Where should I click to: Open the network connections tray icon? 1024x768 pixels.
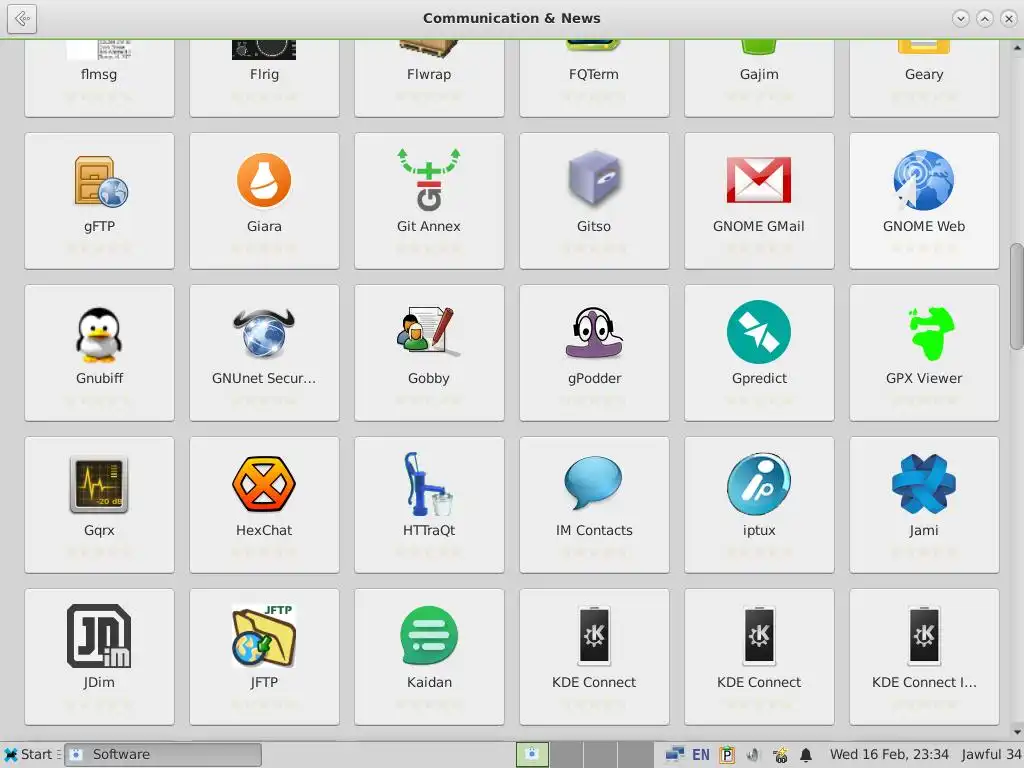point(674,755)
